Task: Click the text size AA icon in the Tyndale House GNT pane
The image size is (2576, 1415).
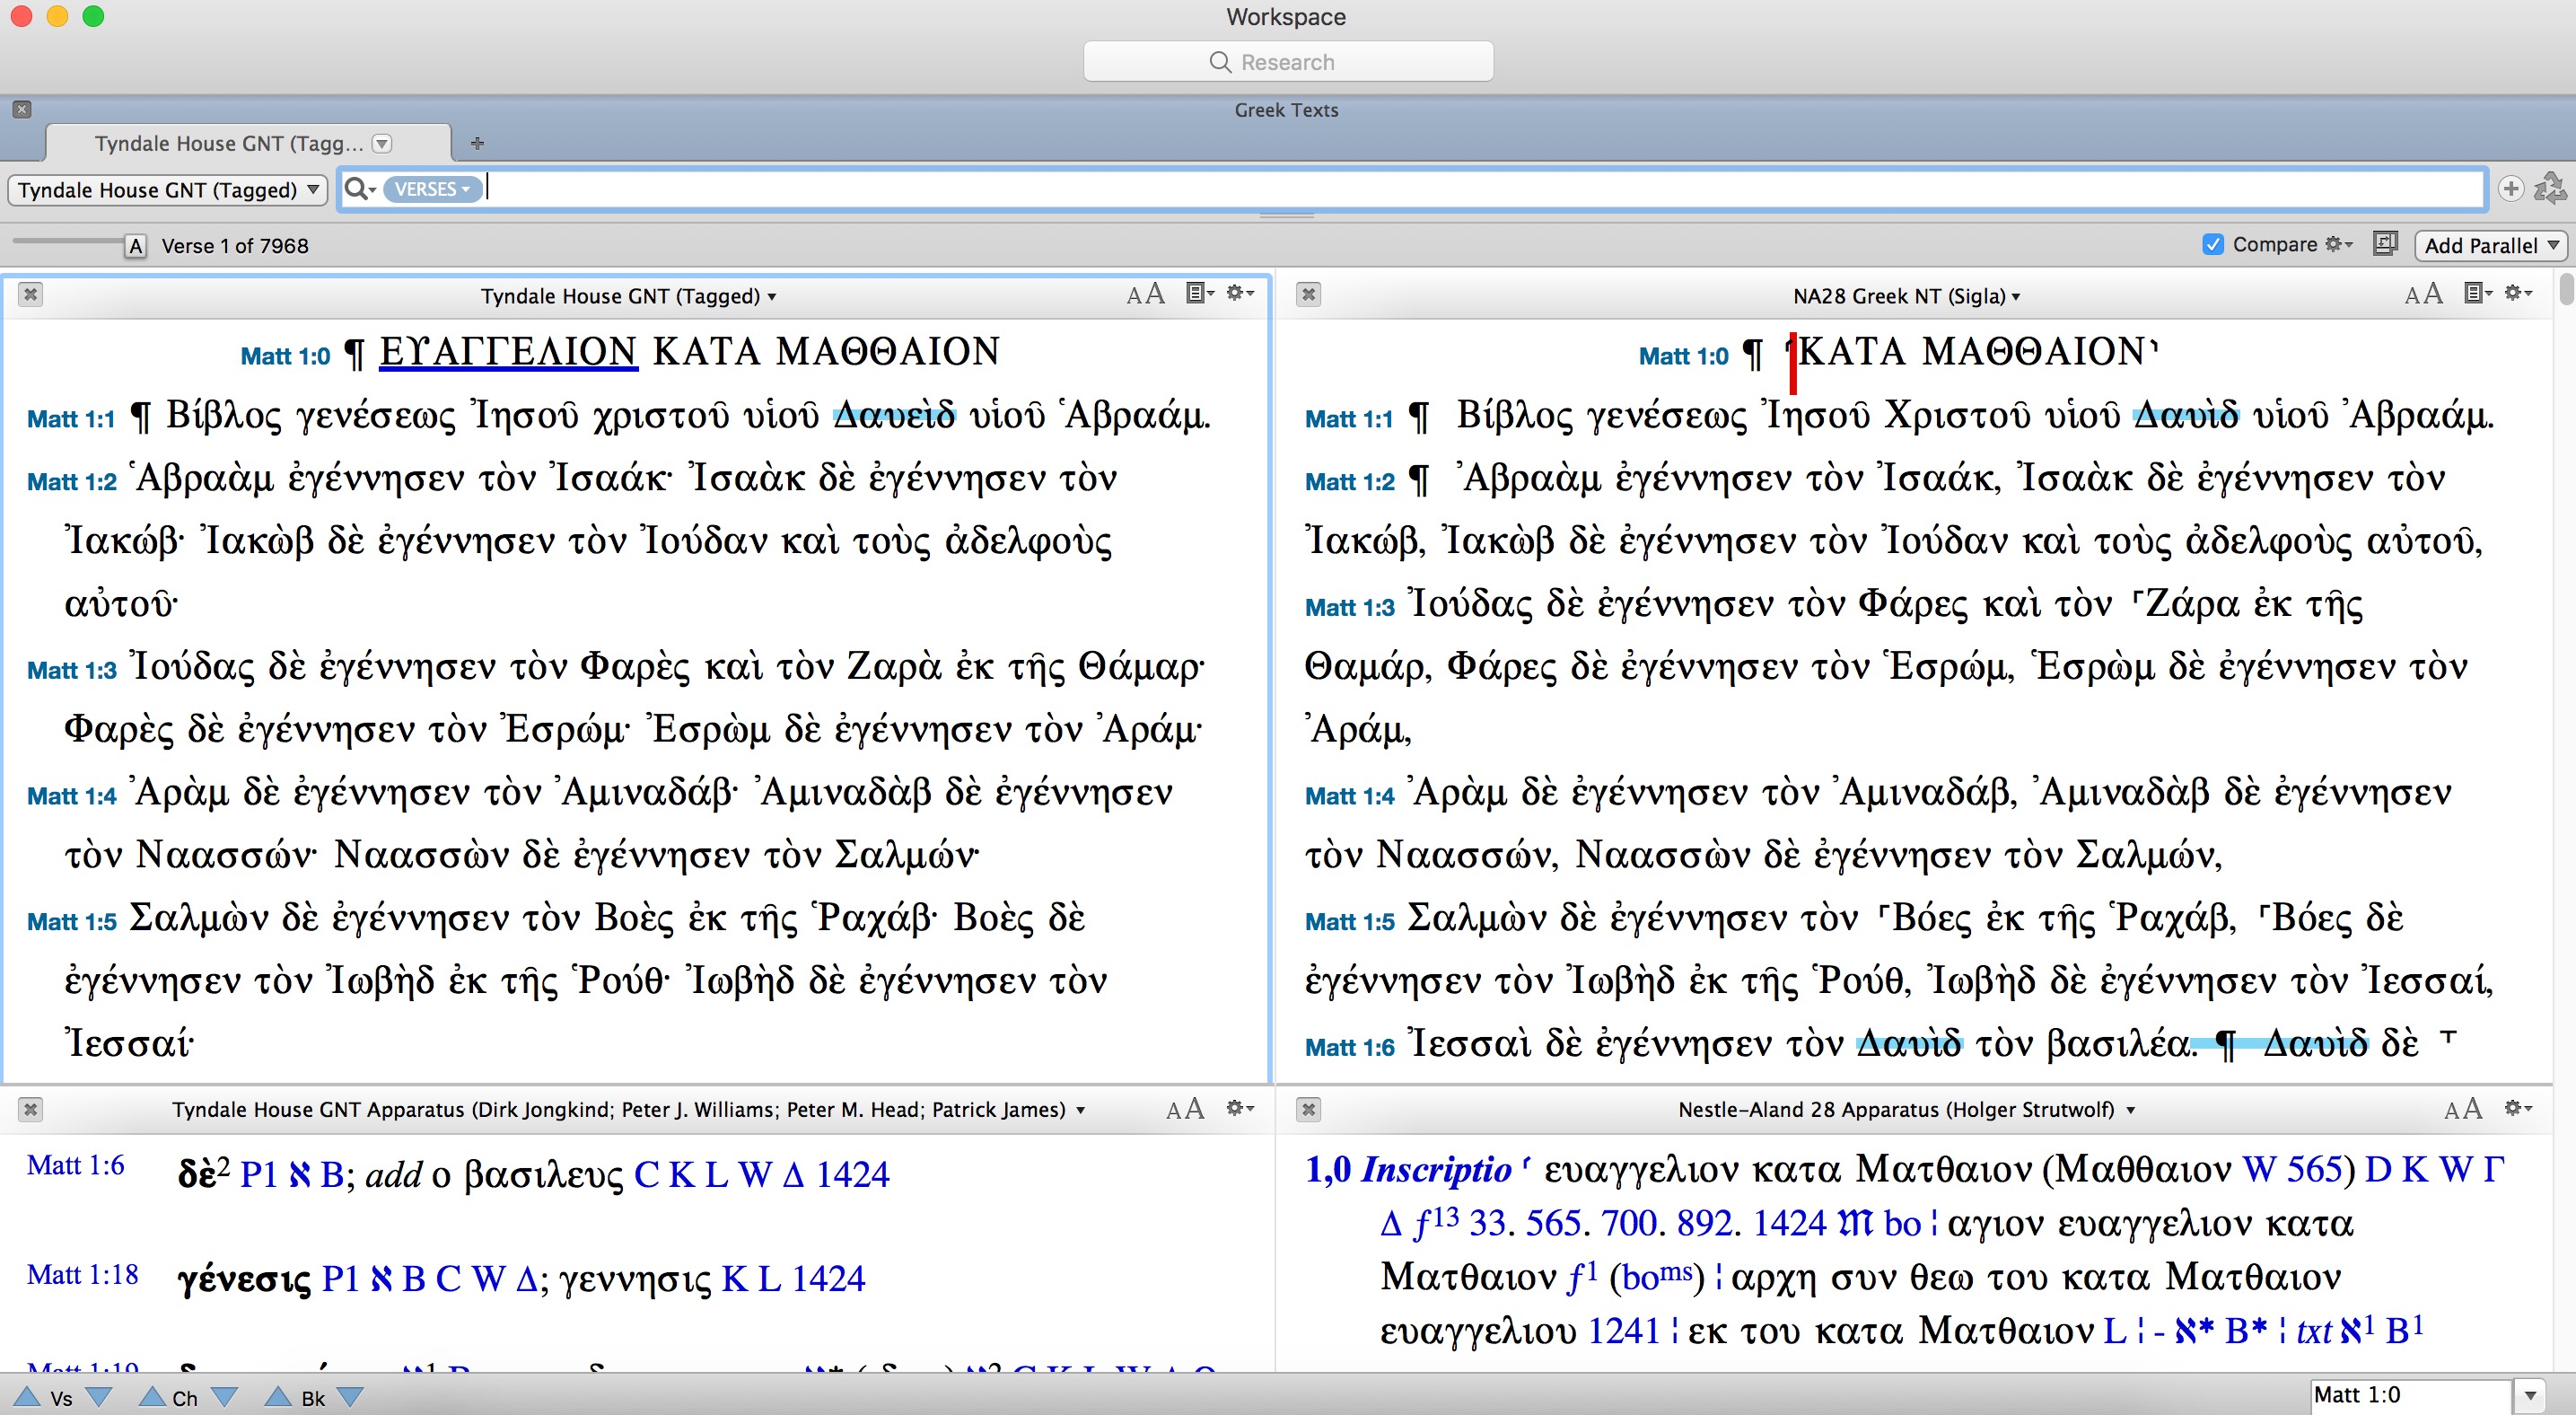Action: tap(1145, 294)
